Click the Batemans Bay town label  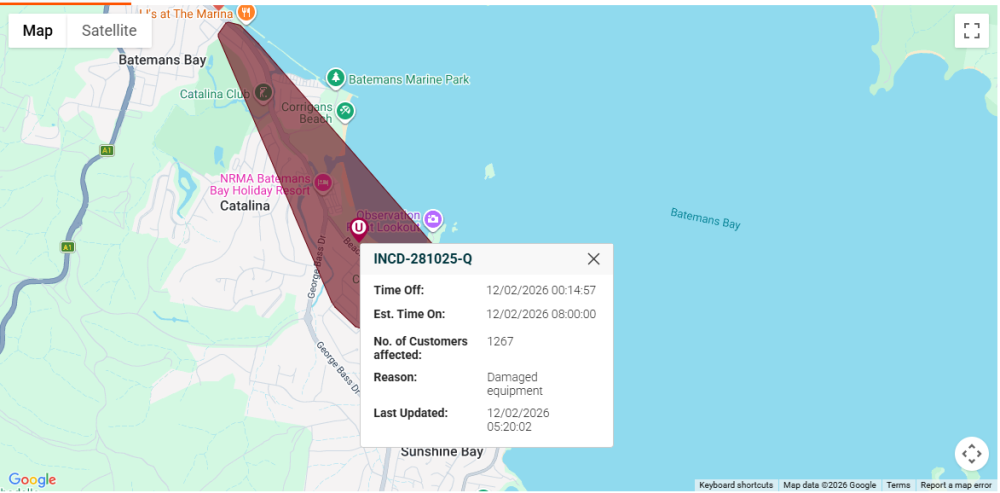coord(162,60)
